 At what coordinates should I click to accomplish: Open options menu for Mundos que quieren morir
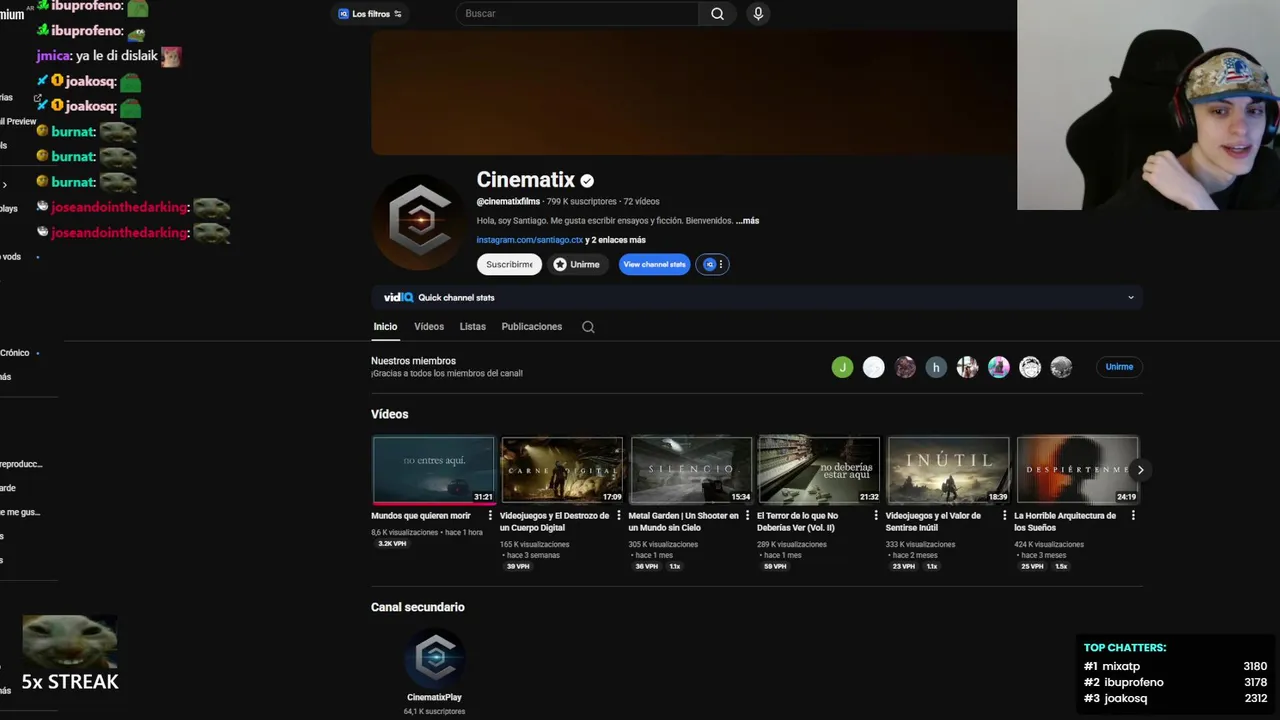[x=490, y=516]
